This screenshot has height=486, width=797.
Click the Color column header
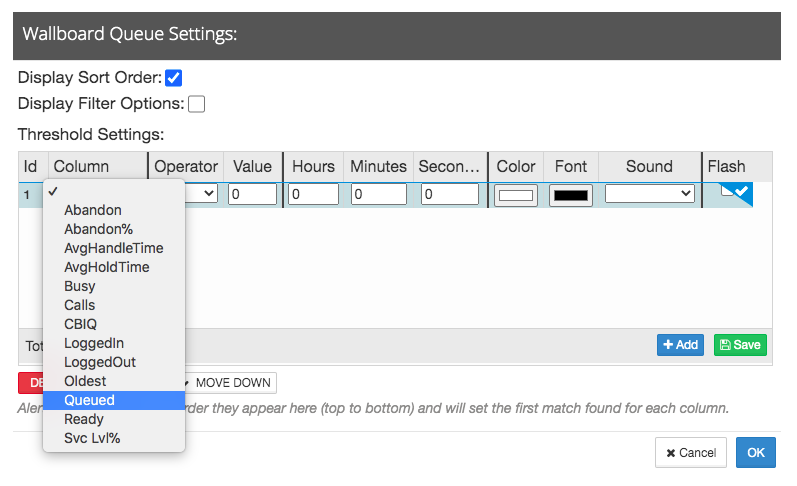pos(516,166)
